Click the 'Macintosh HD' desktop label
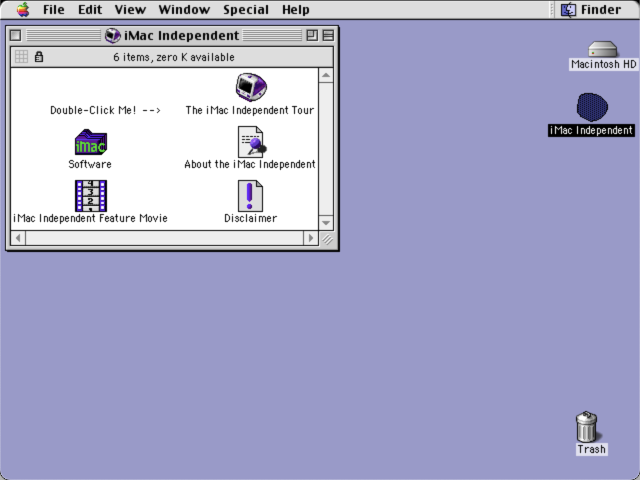 point(603,64)
